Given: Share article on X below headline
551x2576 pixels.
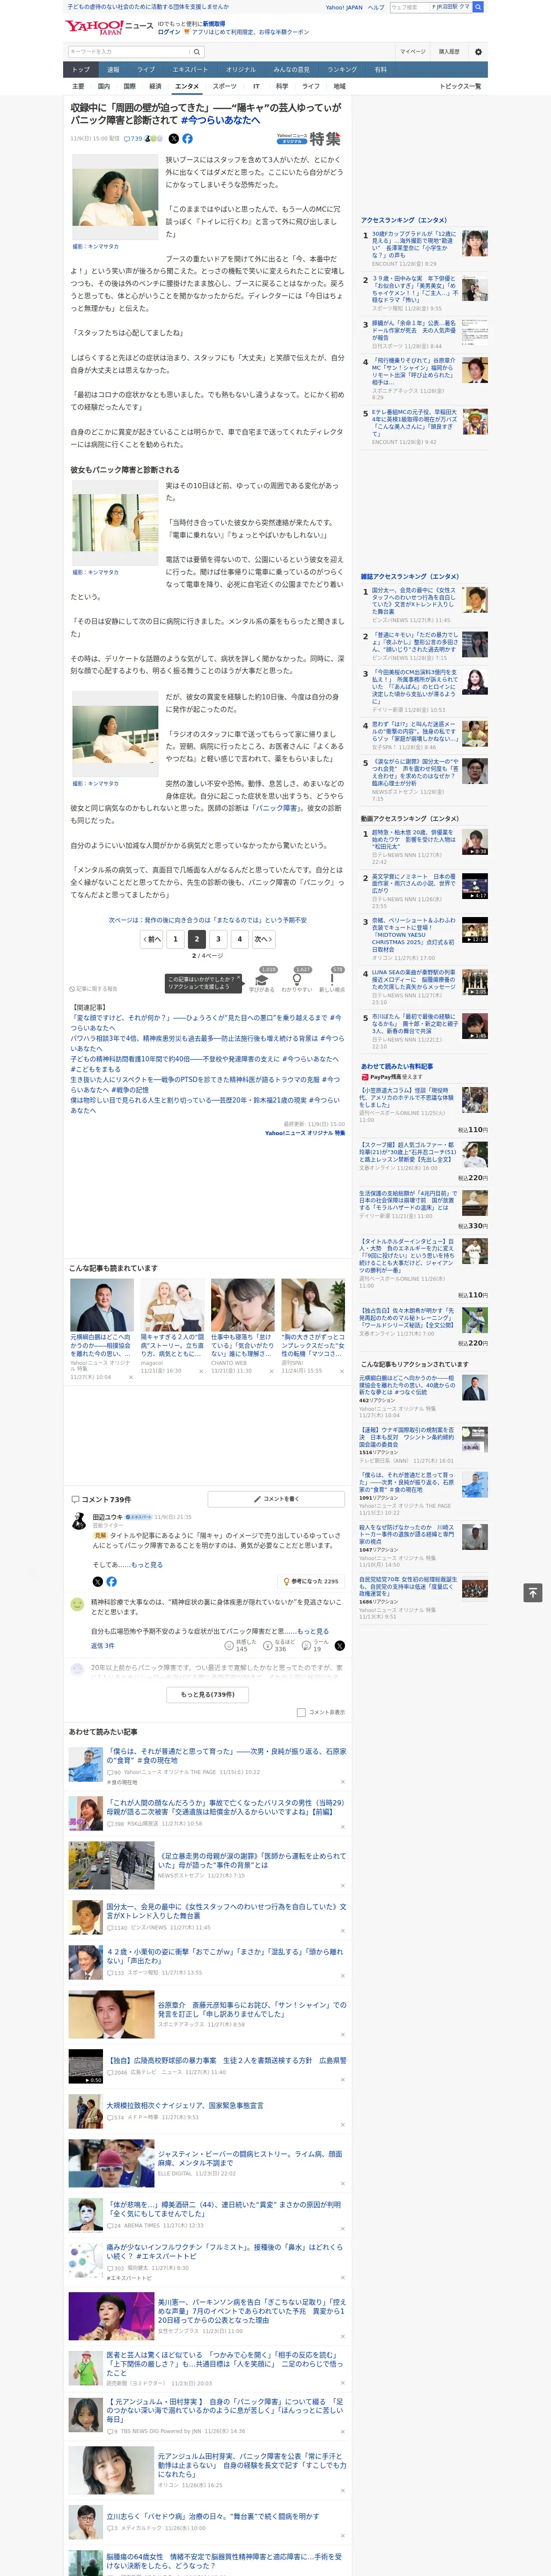Looking at the screenshot, I should tap(173, 139).
